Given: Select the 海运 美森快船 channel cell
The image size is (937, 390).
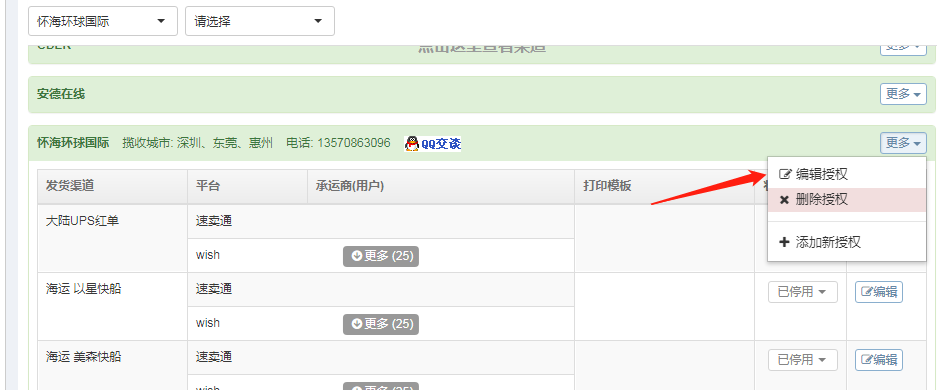Looking at the screenshot, I should [112, 365].
